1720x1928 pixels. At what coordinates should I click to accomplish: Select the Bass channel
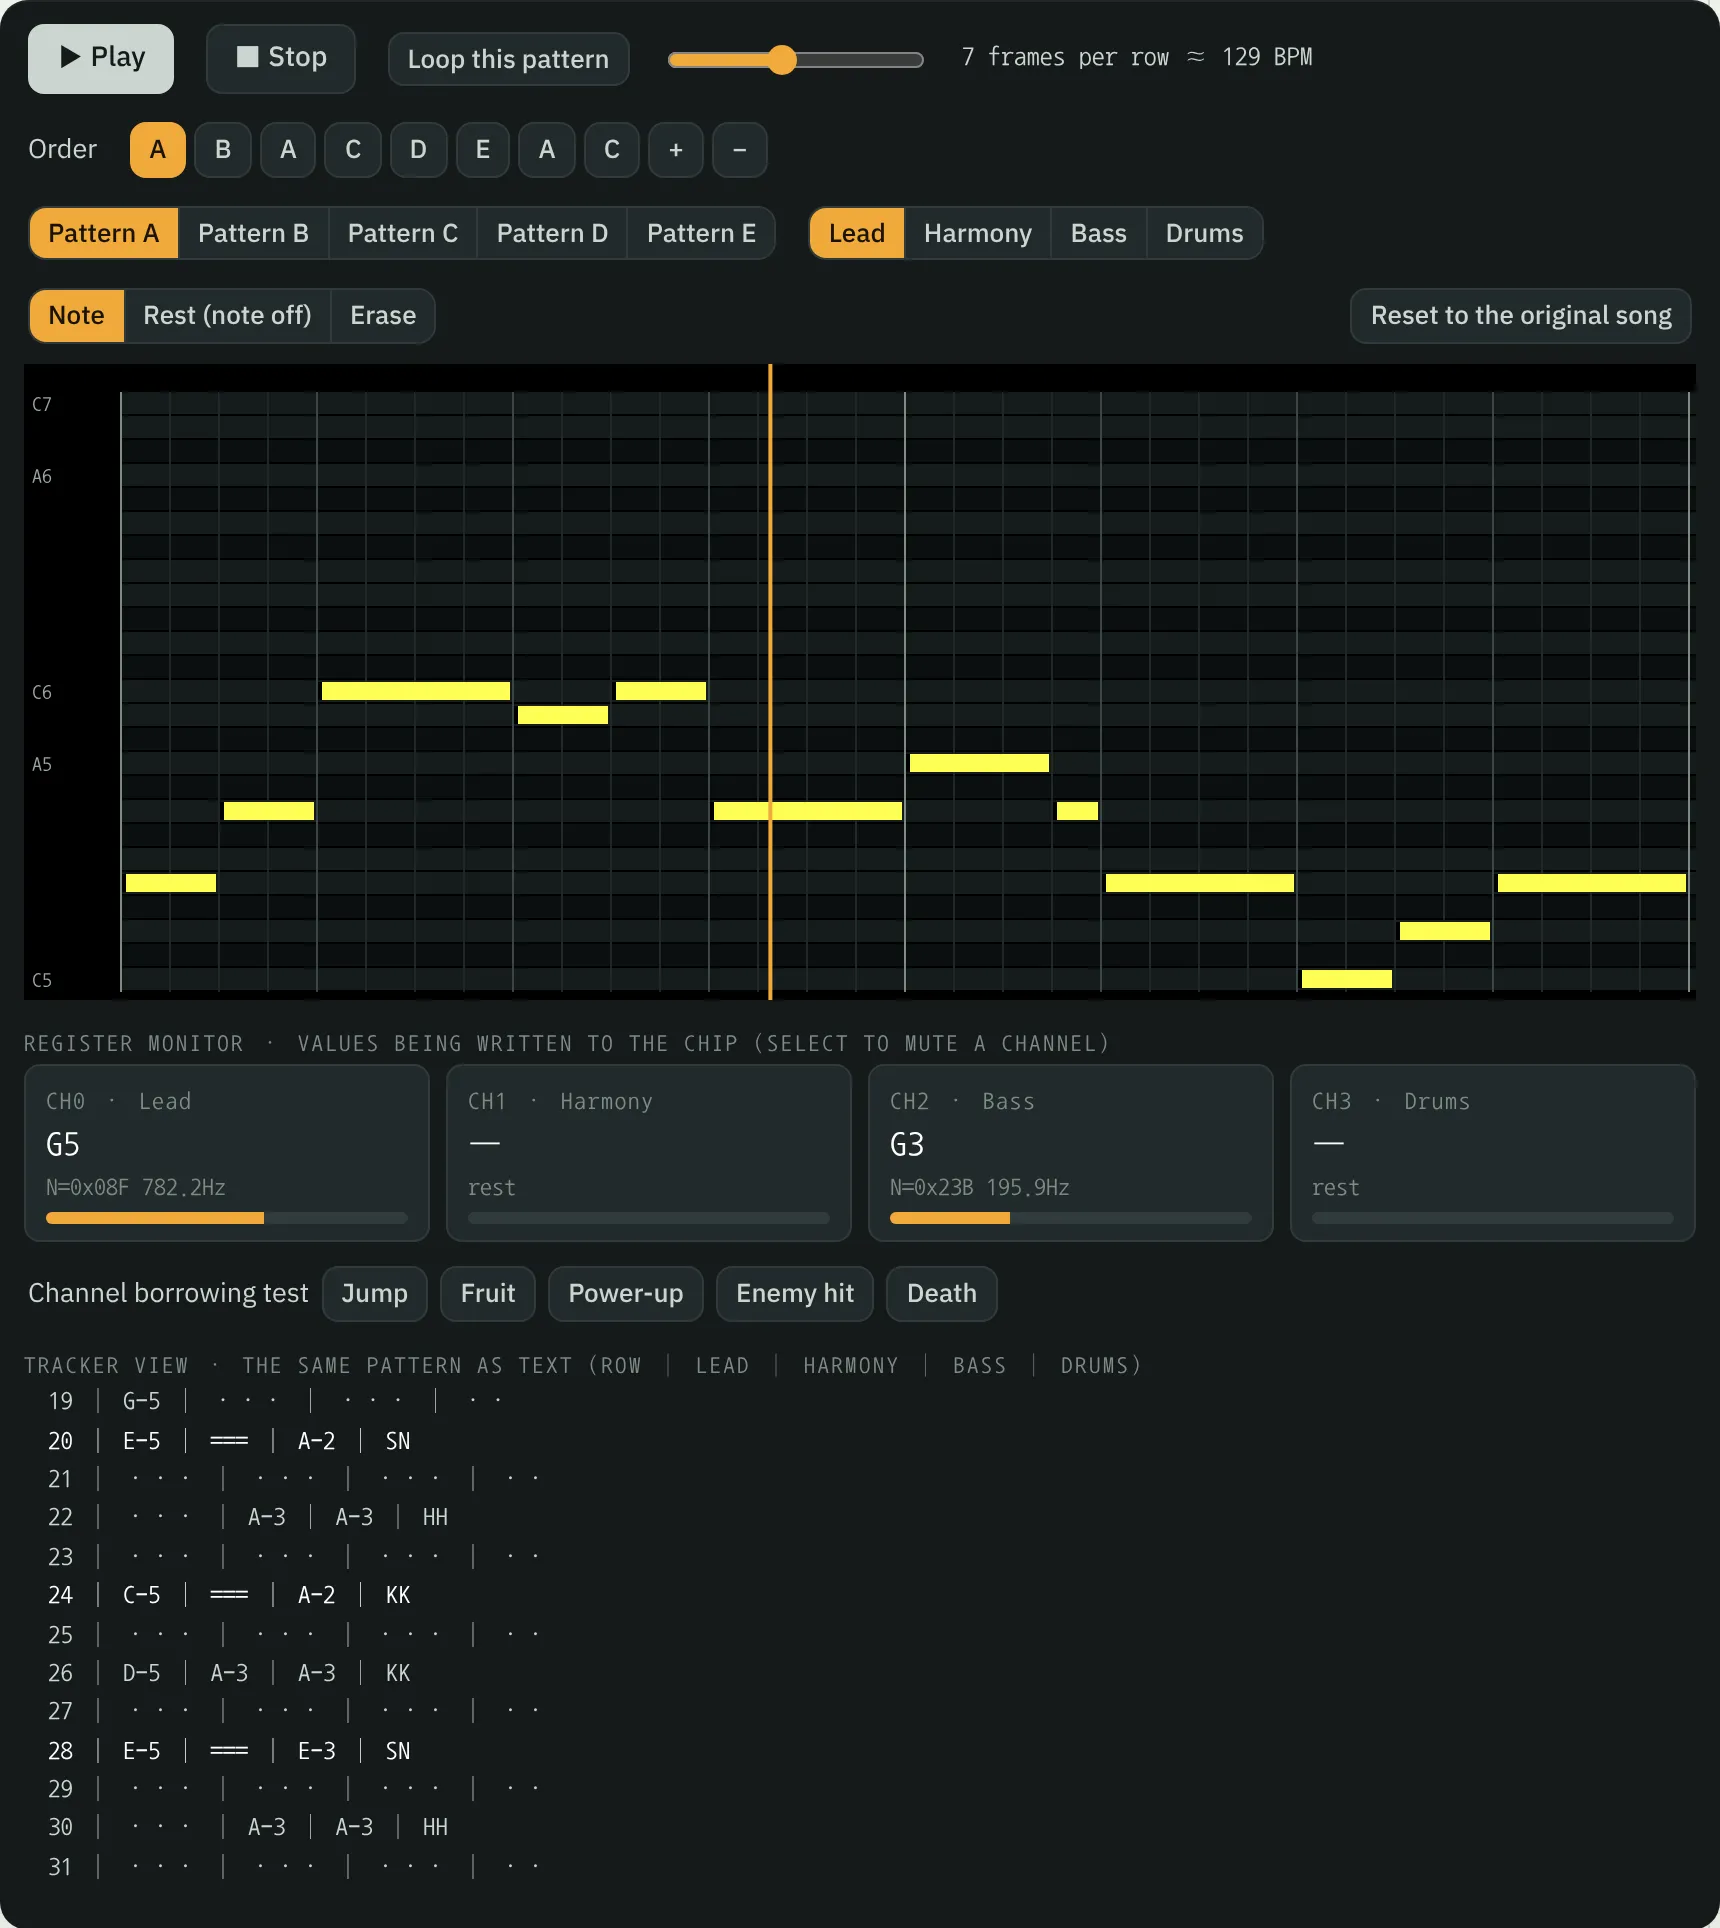coord(1099,233)
